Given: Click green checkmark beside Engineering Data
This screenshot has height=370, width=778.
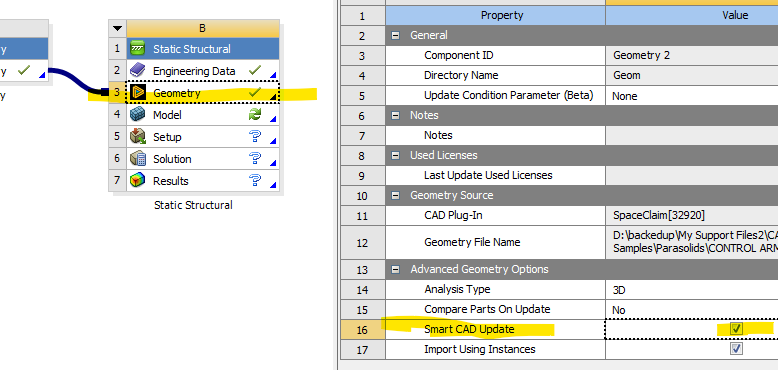Looking at the screenshot, I should [255, 70].
